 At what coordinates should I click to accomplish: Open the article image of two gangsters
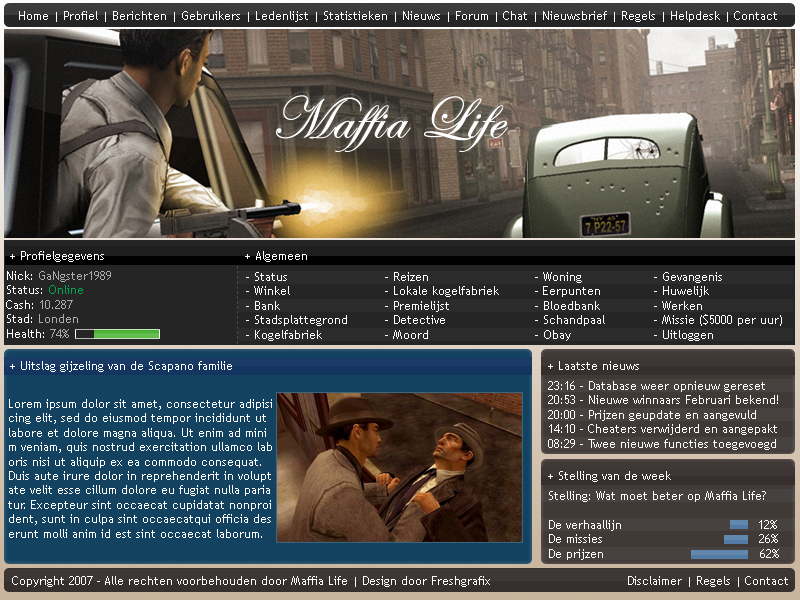(399, 467)
